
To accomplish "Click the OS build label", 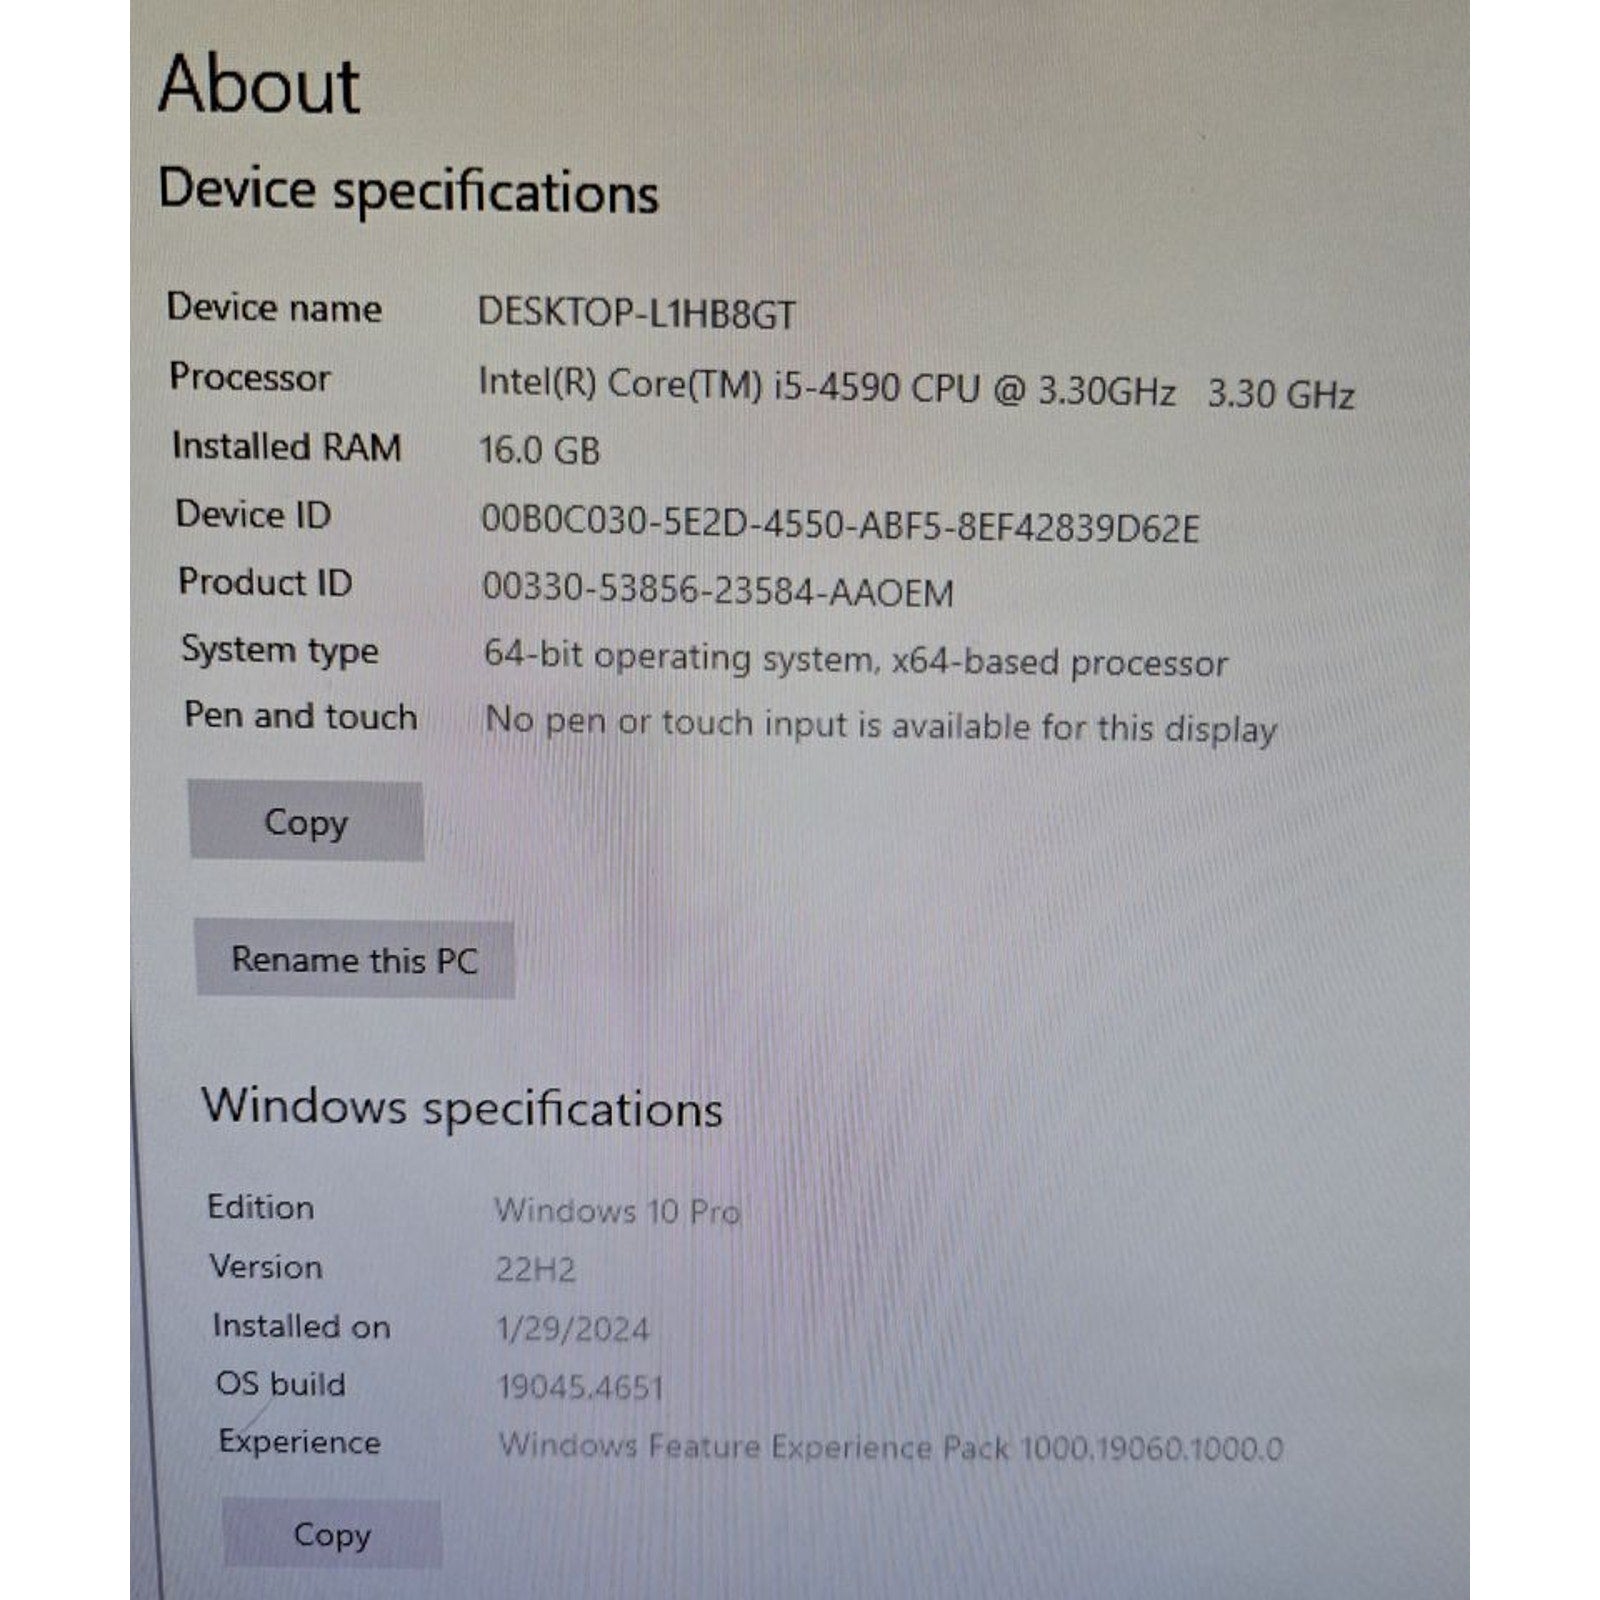I will [x=281, y=1384].
